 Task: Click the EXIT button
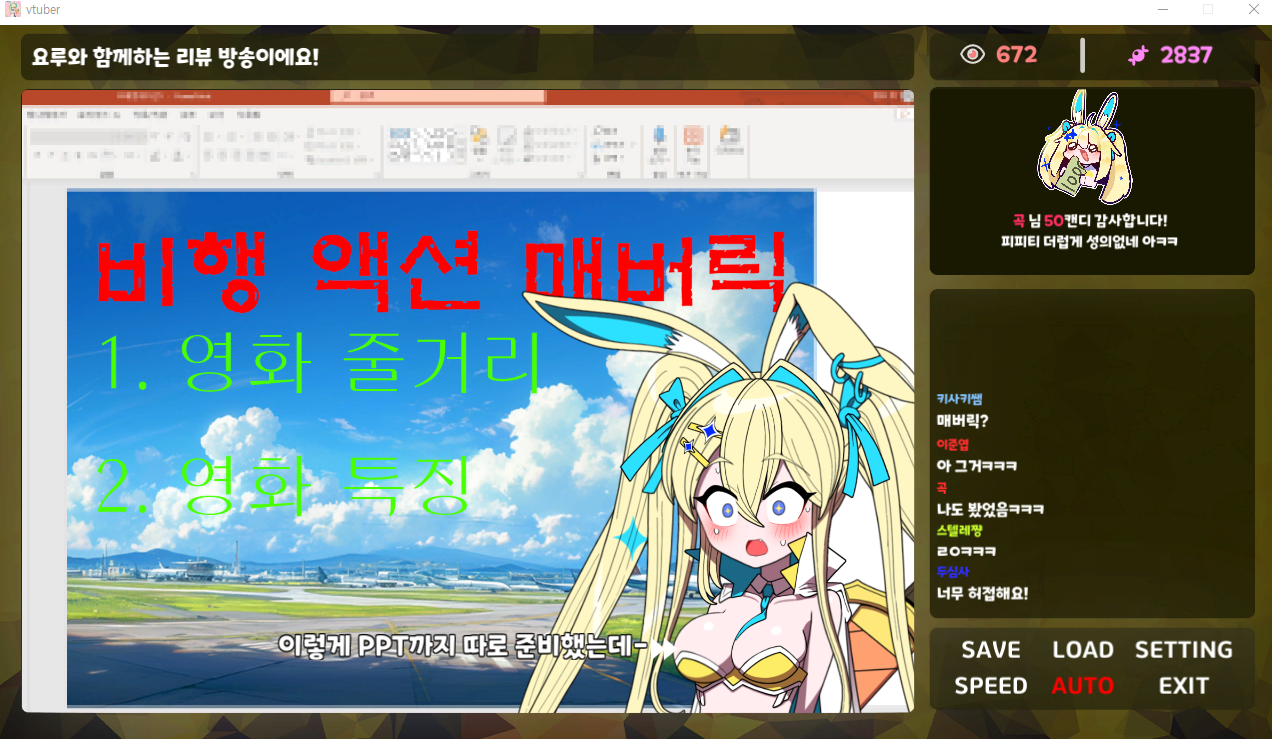click(x=1184, y=686)
